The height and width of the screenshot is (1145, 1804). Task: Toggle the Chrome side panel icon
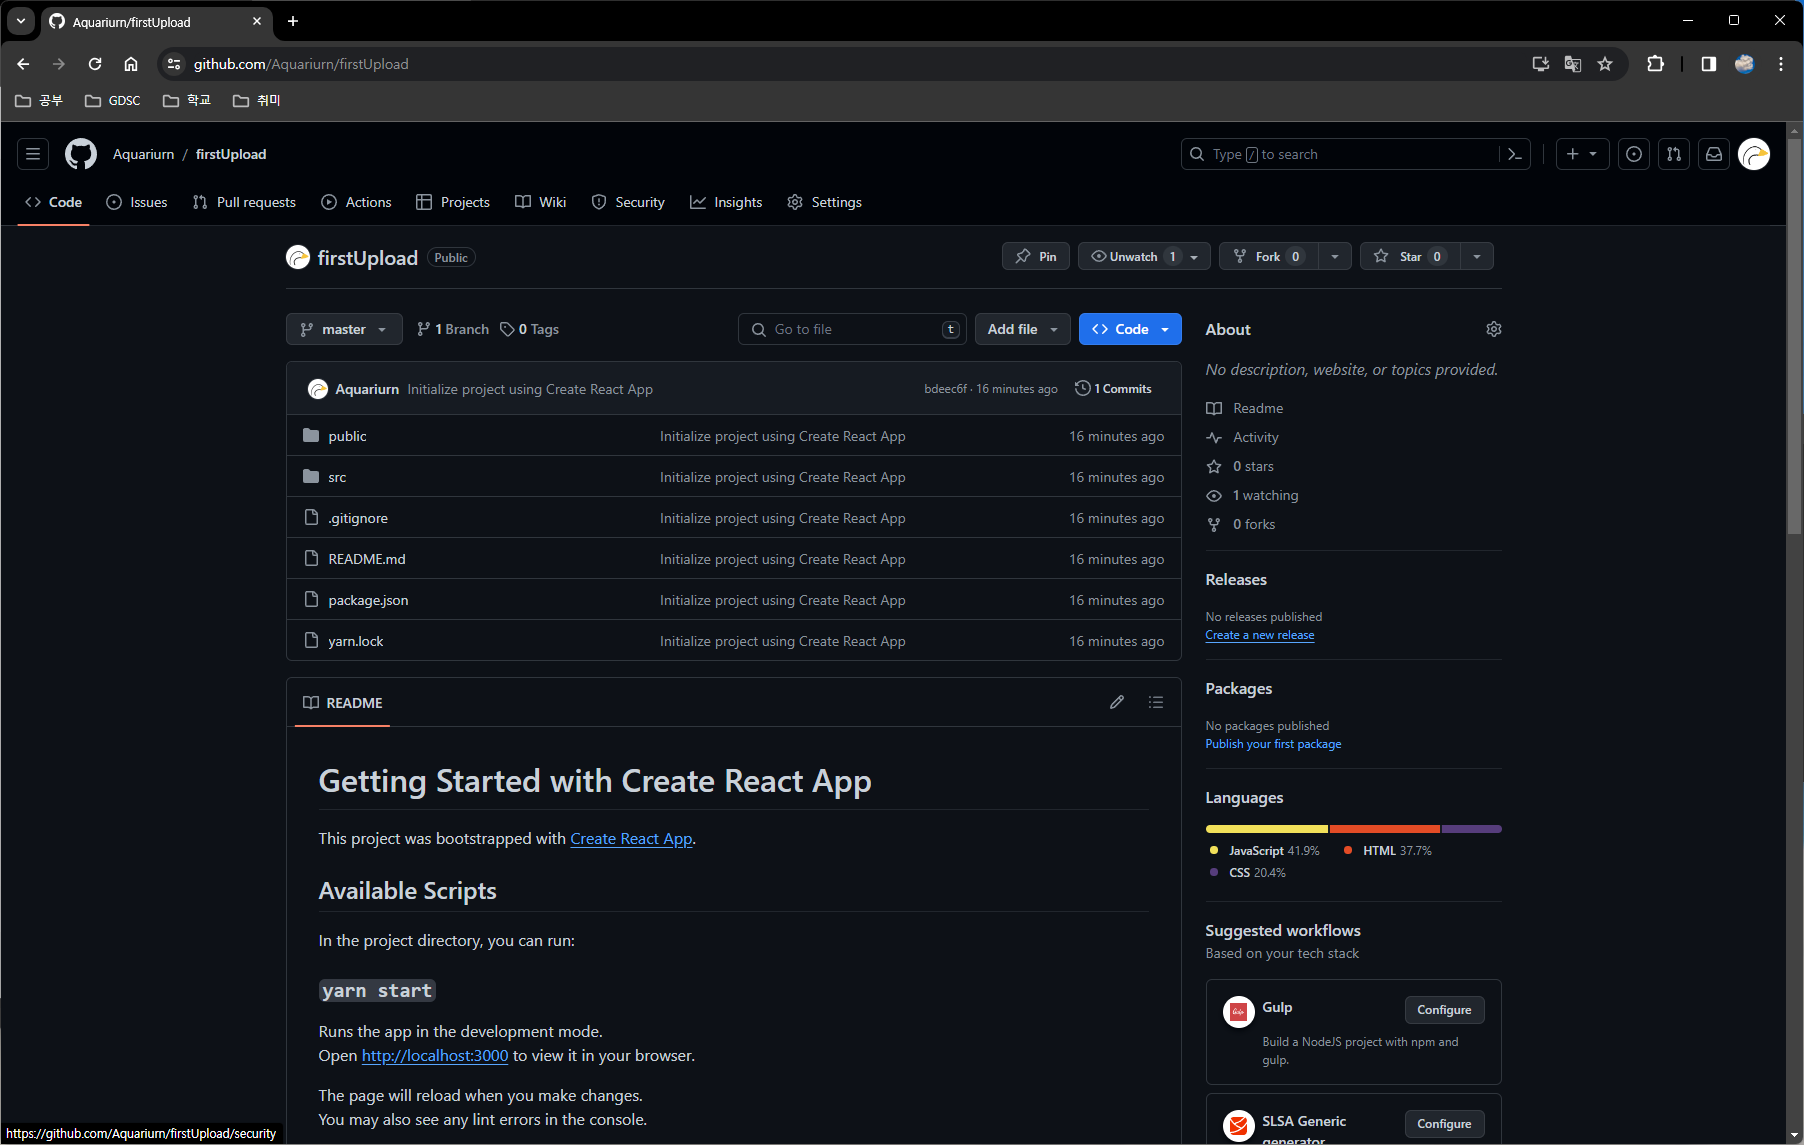click(x=1709, y=64)
